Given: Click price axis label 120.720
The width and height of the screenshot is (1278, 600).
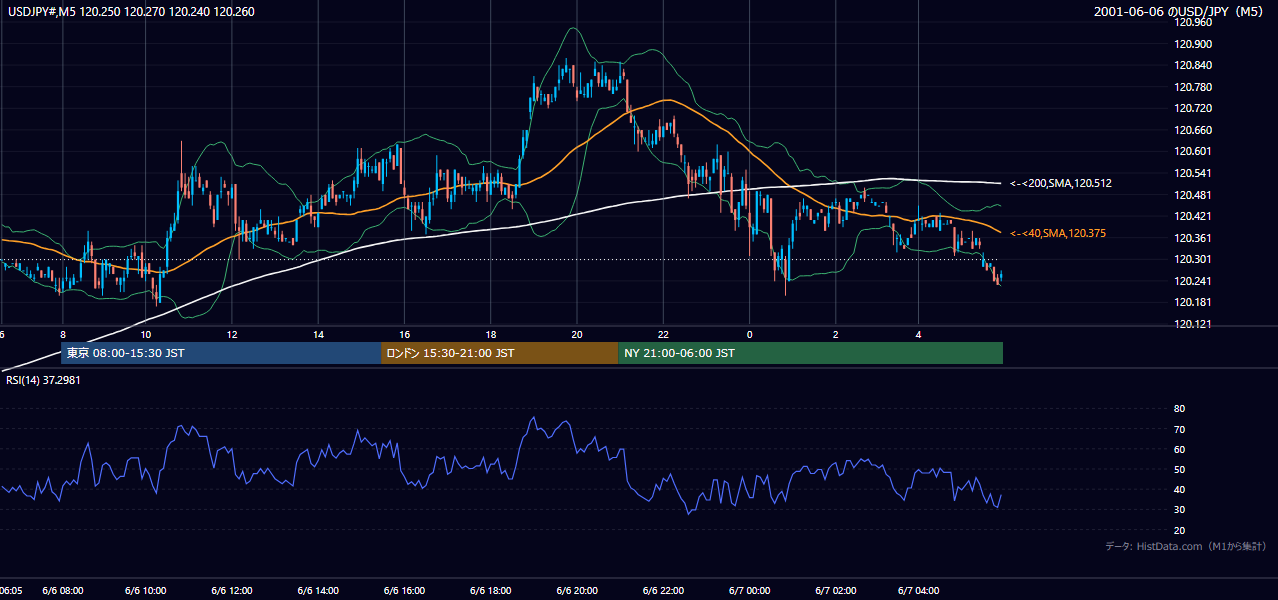Looking at the screenshot, I should point(1193,108).
